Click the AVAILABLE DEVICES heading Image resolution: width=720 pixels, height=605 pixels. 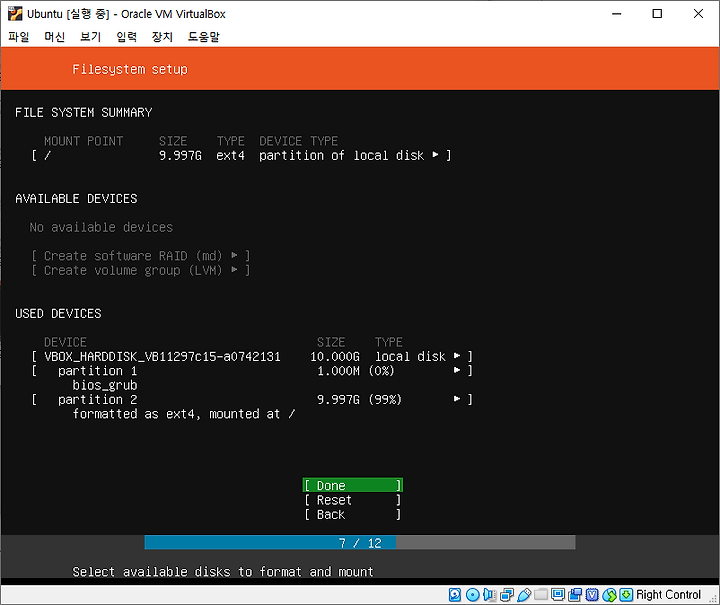click(76, 199)
